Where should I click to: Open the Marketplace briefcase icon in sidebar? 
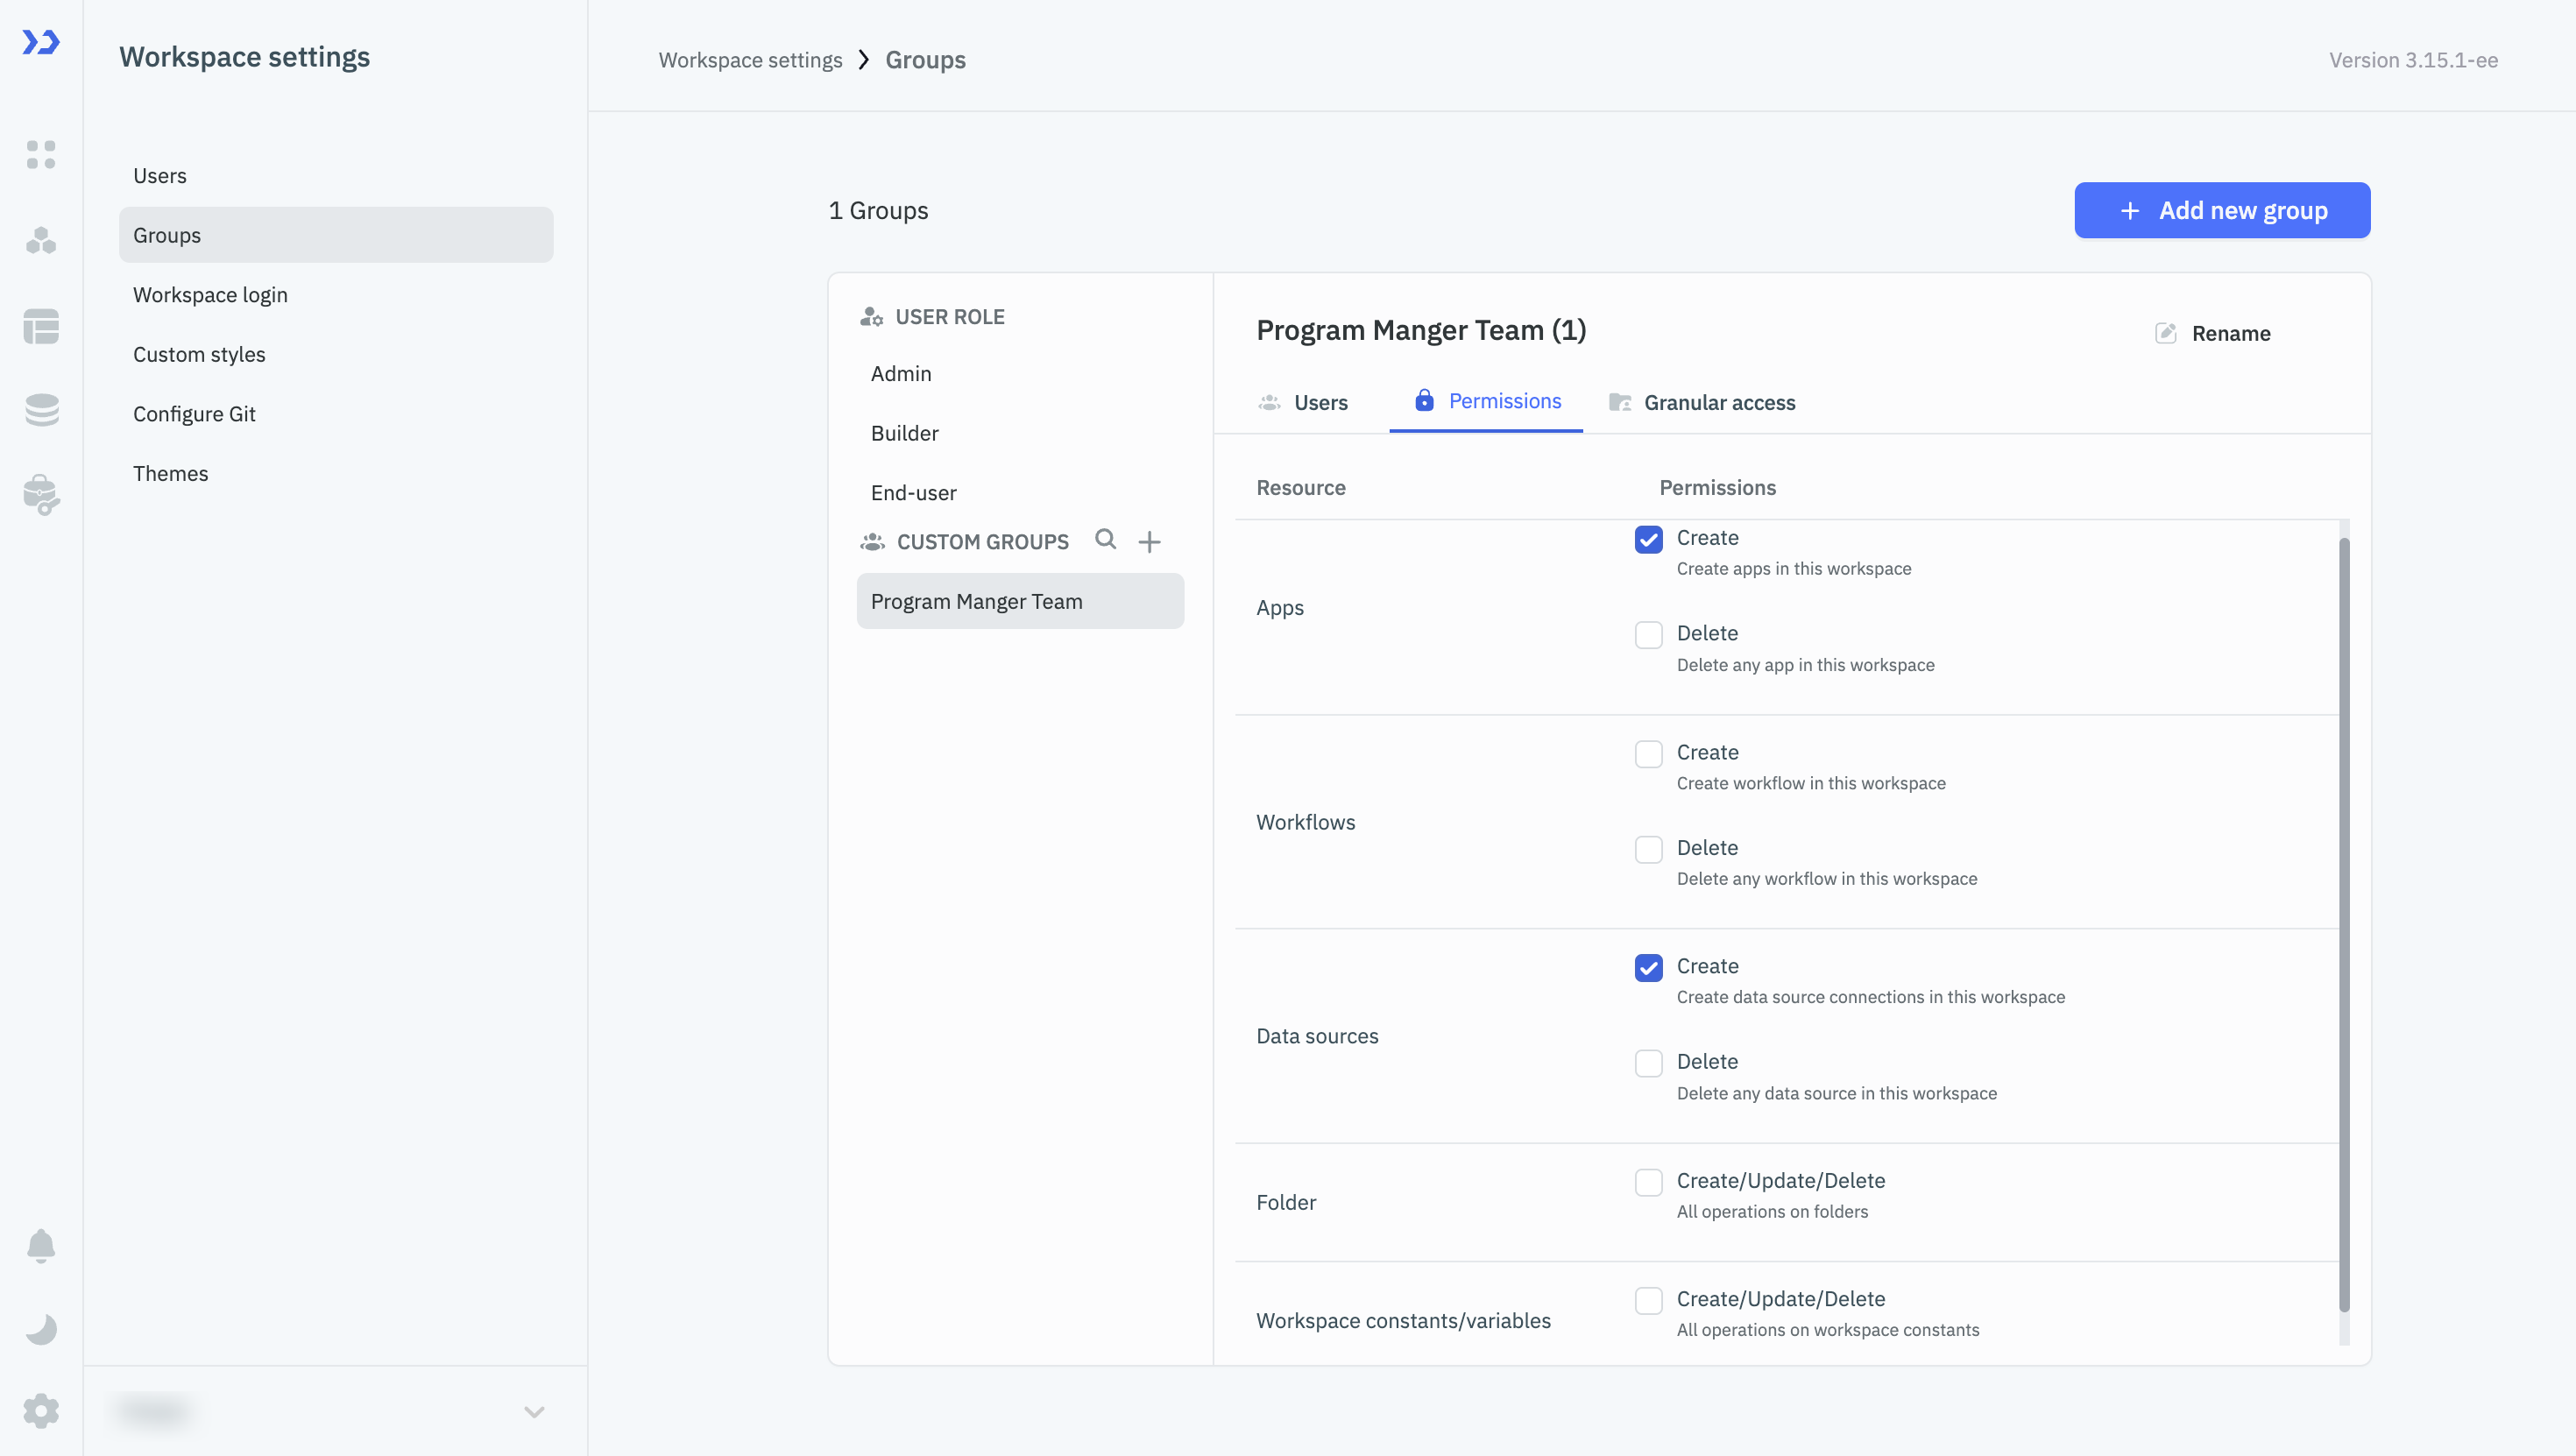[41, 494]
